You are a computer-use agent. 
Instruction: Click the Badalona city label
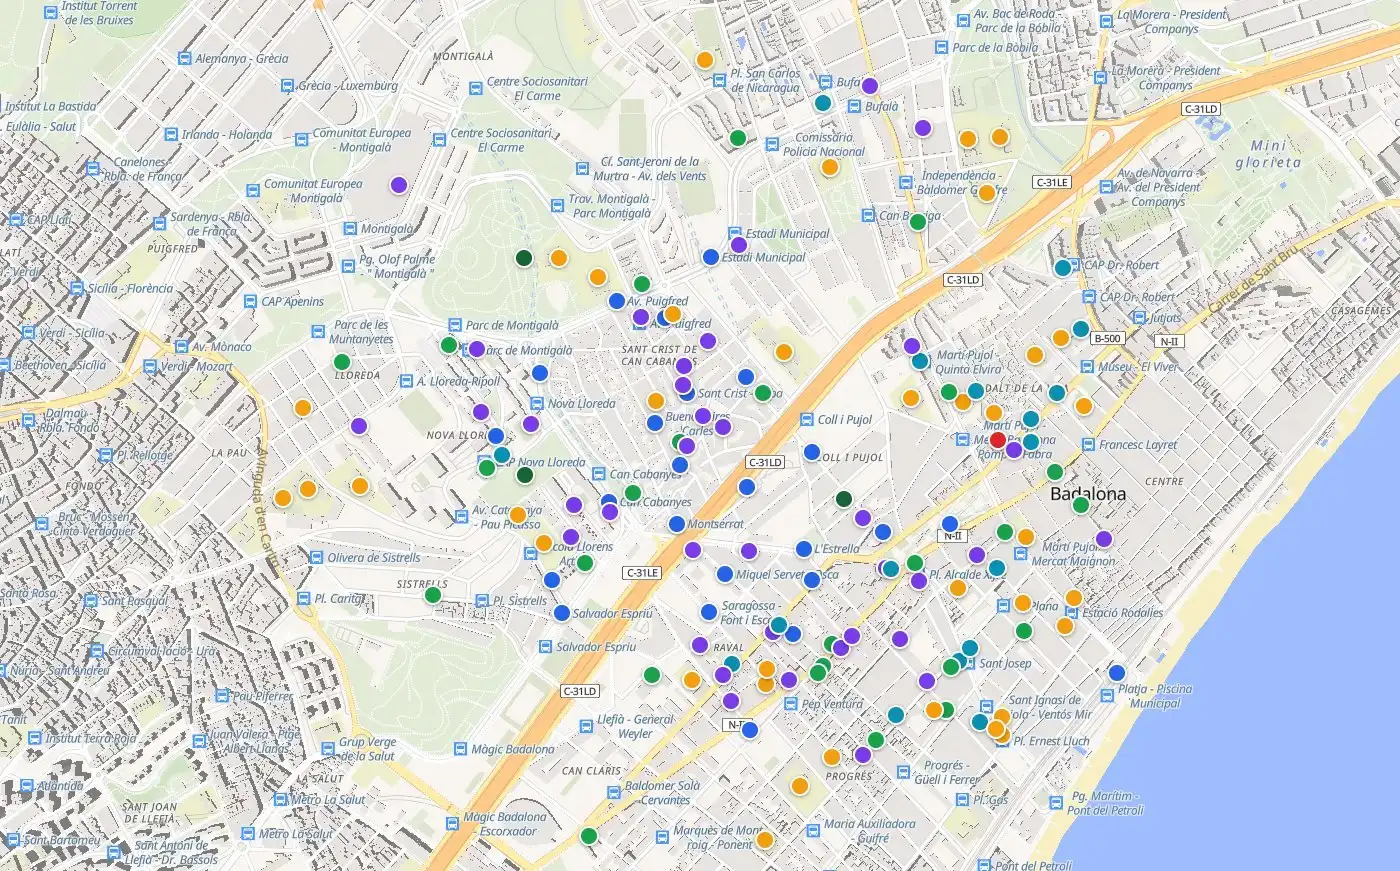click(x=1088, y=494)
